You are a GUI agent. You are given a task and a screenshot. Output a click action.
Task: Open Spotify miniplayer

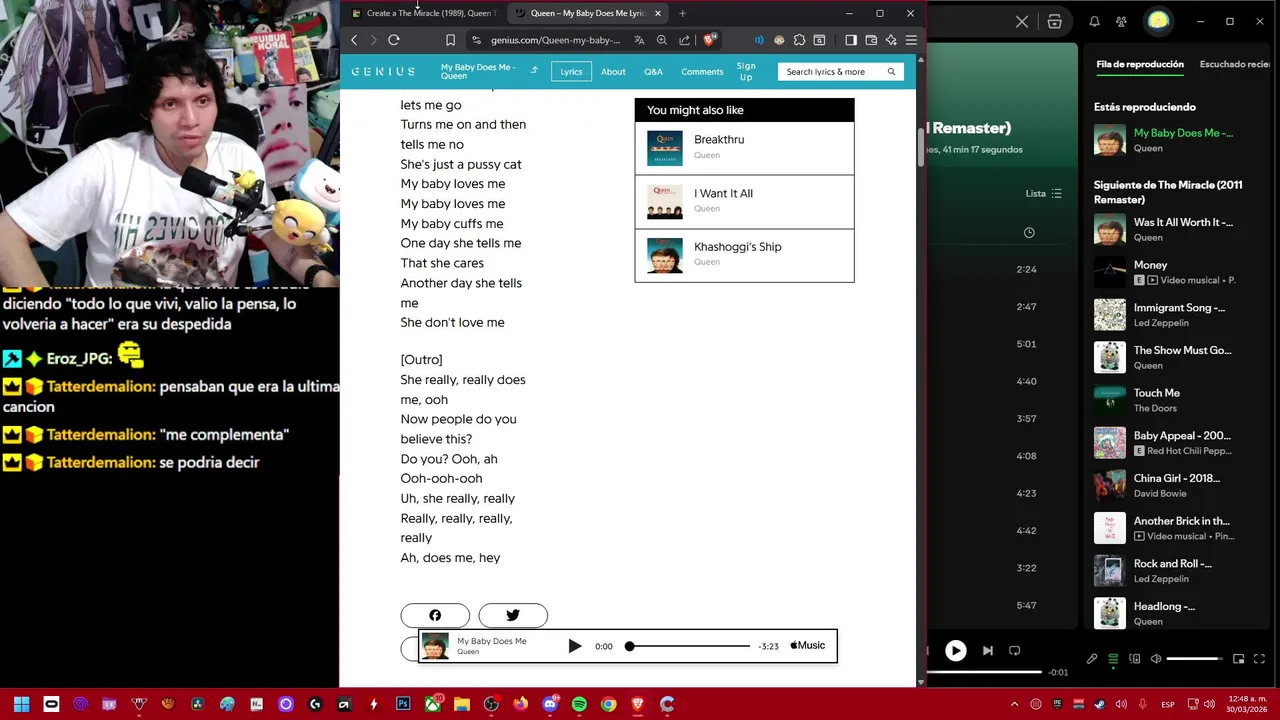pyautogui.click(x=1239, y=659)
